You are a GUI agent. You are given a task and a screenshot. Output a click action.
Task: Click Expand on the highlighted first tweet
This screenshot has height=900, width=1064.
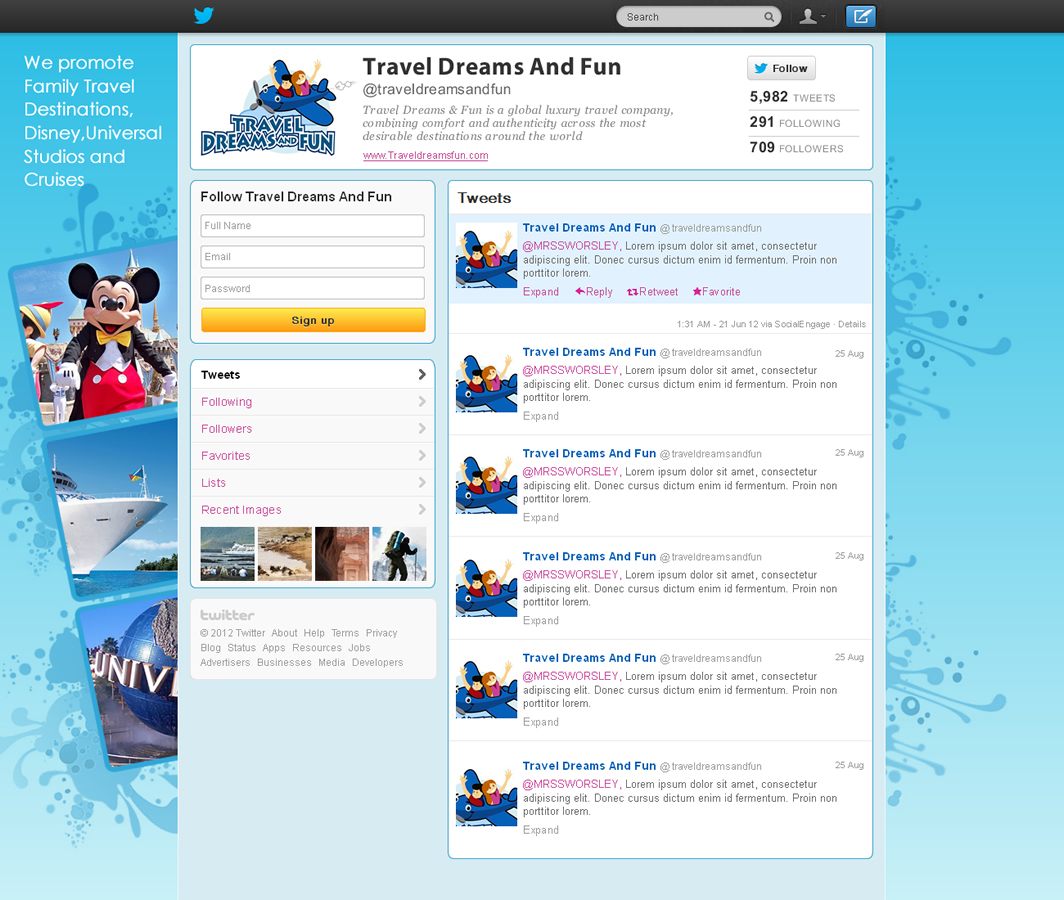click(541, 292)
